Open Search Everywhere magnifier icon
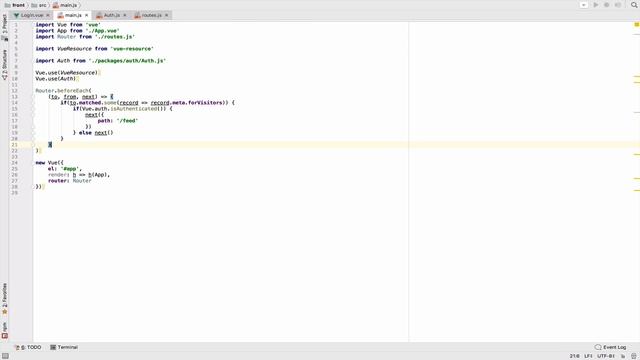This screenshot has width=640, height=360. [634, 5]
